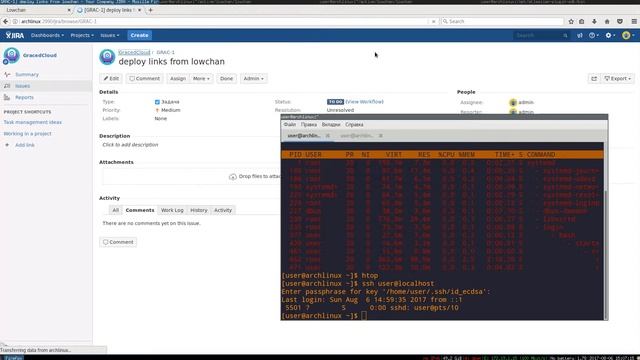Viewport: 640px width, 360px height.
Task: Focus the JIRA quick search field
Action: [541, 36]
